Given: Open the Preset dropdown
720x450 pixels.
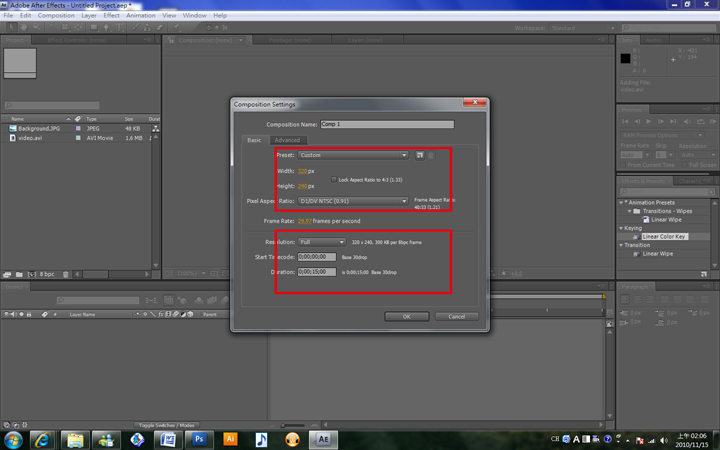Looking at the screenshot, I should click(x=353, y=155).
